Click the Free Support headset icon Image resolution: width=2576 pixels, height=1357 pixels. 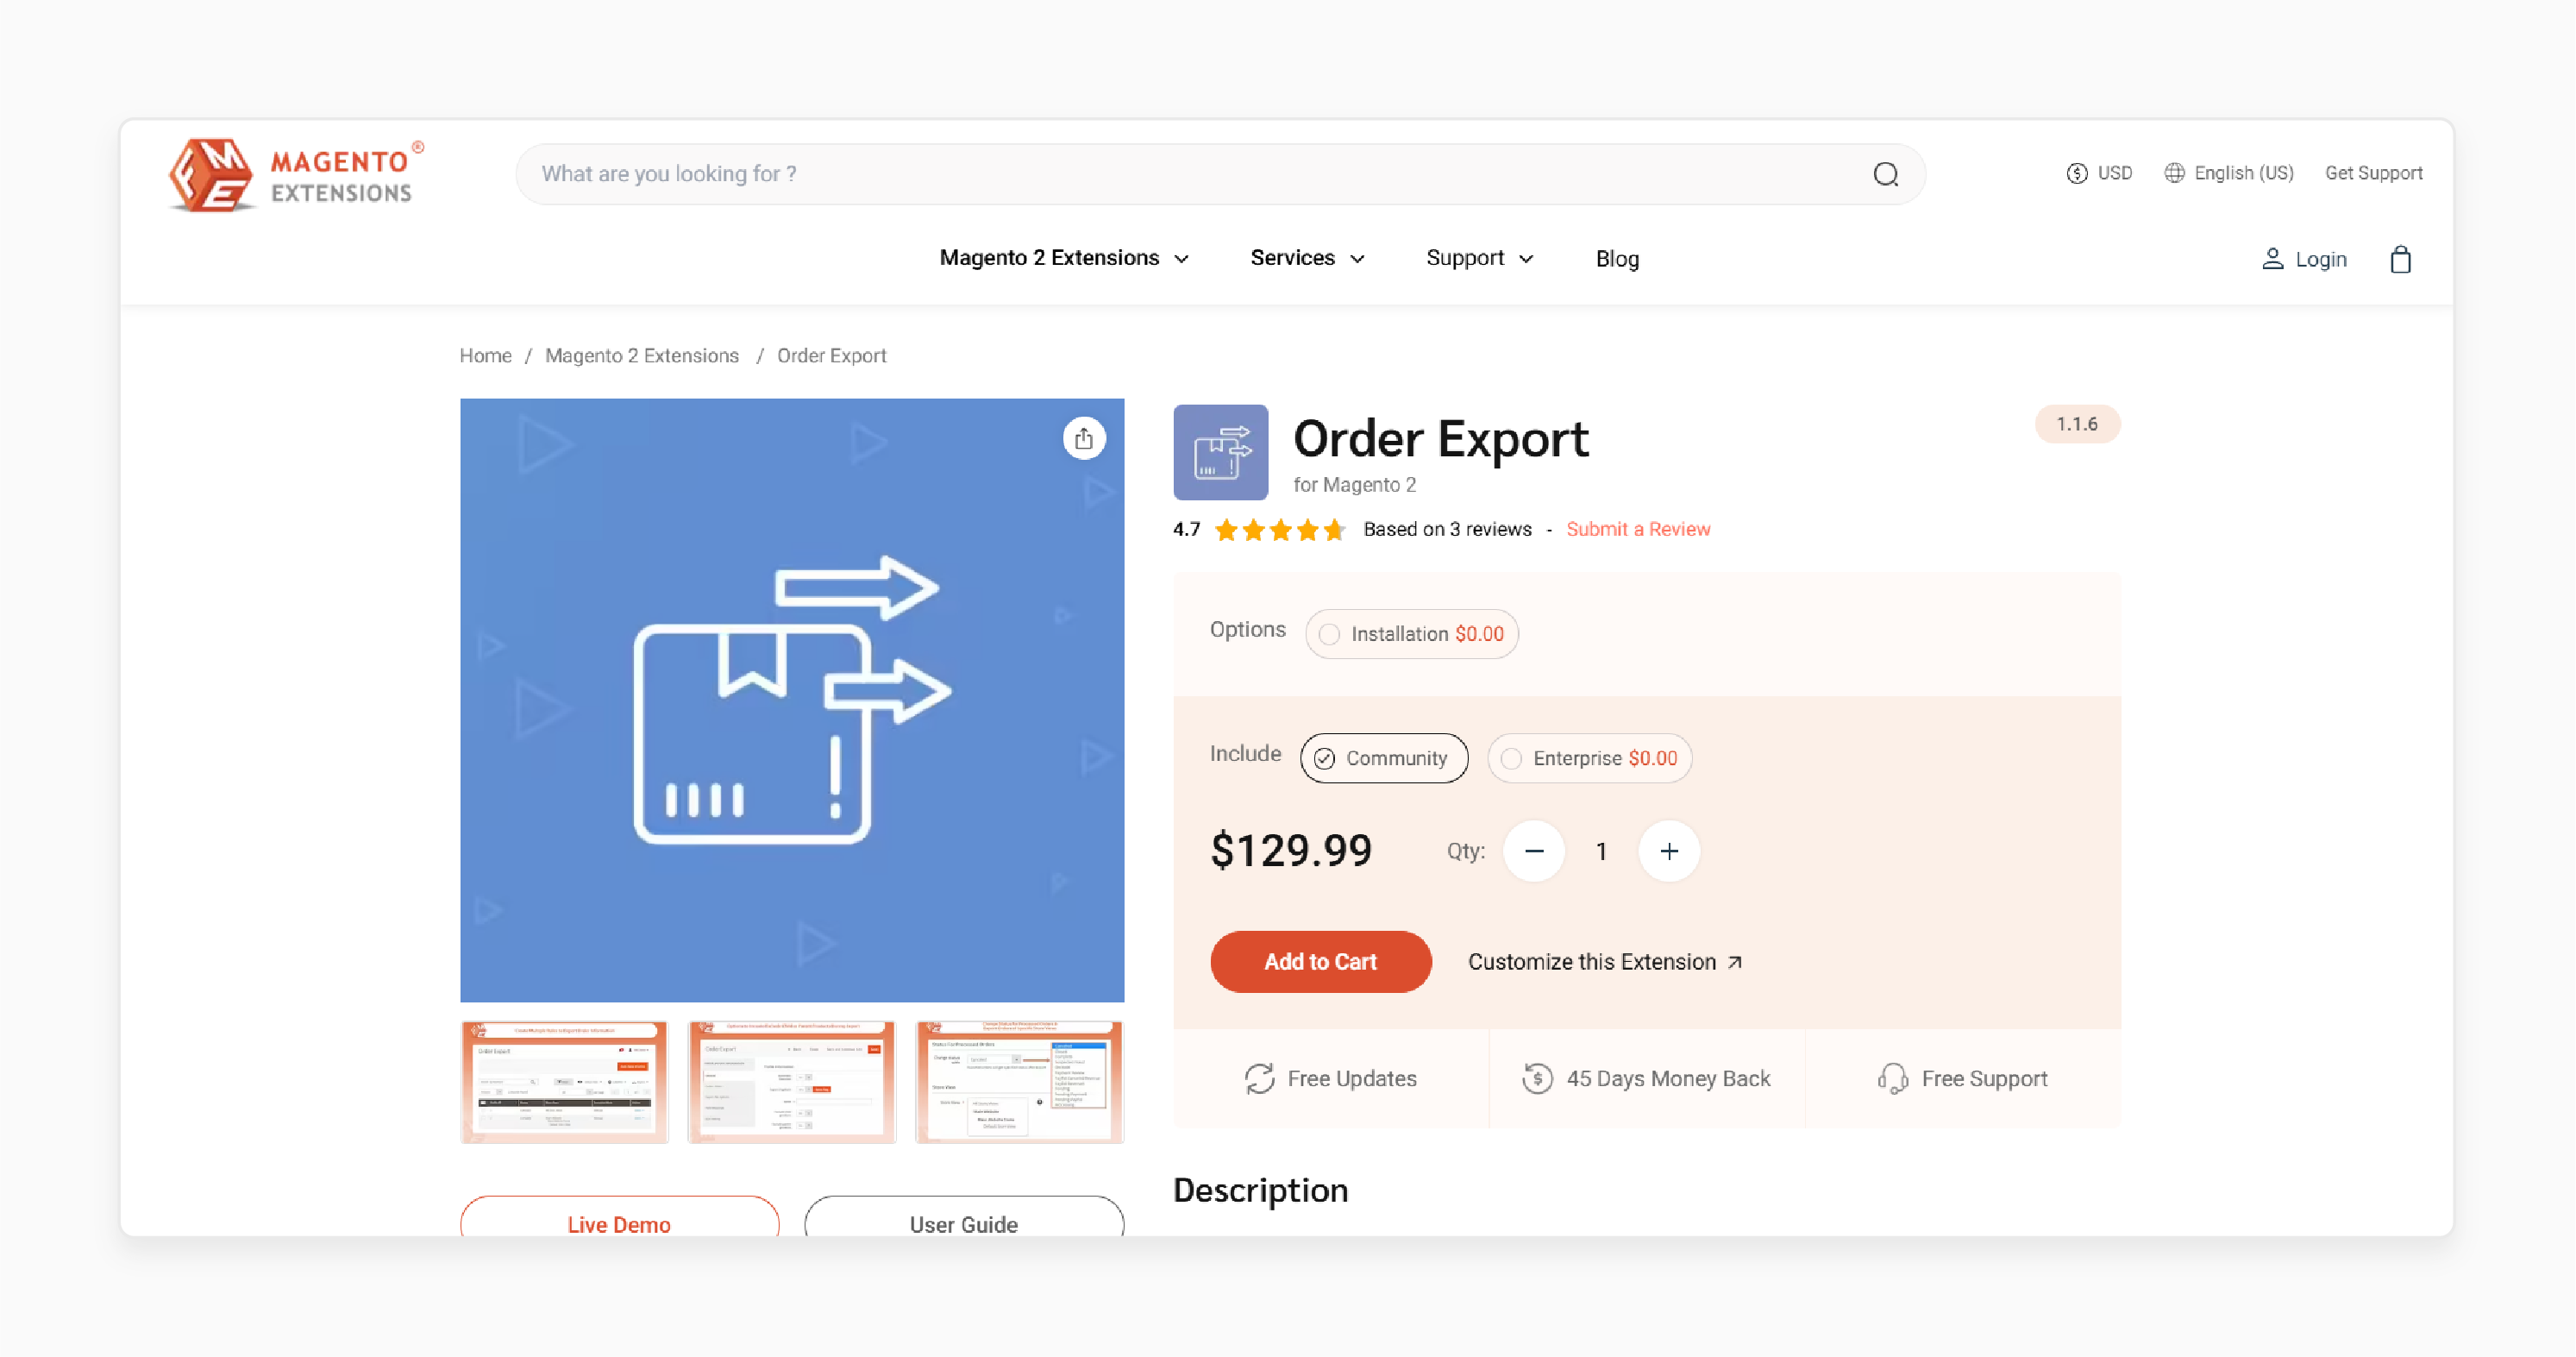coord(1892,1078)
